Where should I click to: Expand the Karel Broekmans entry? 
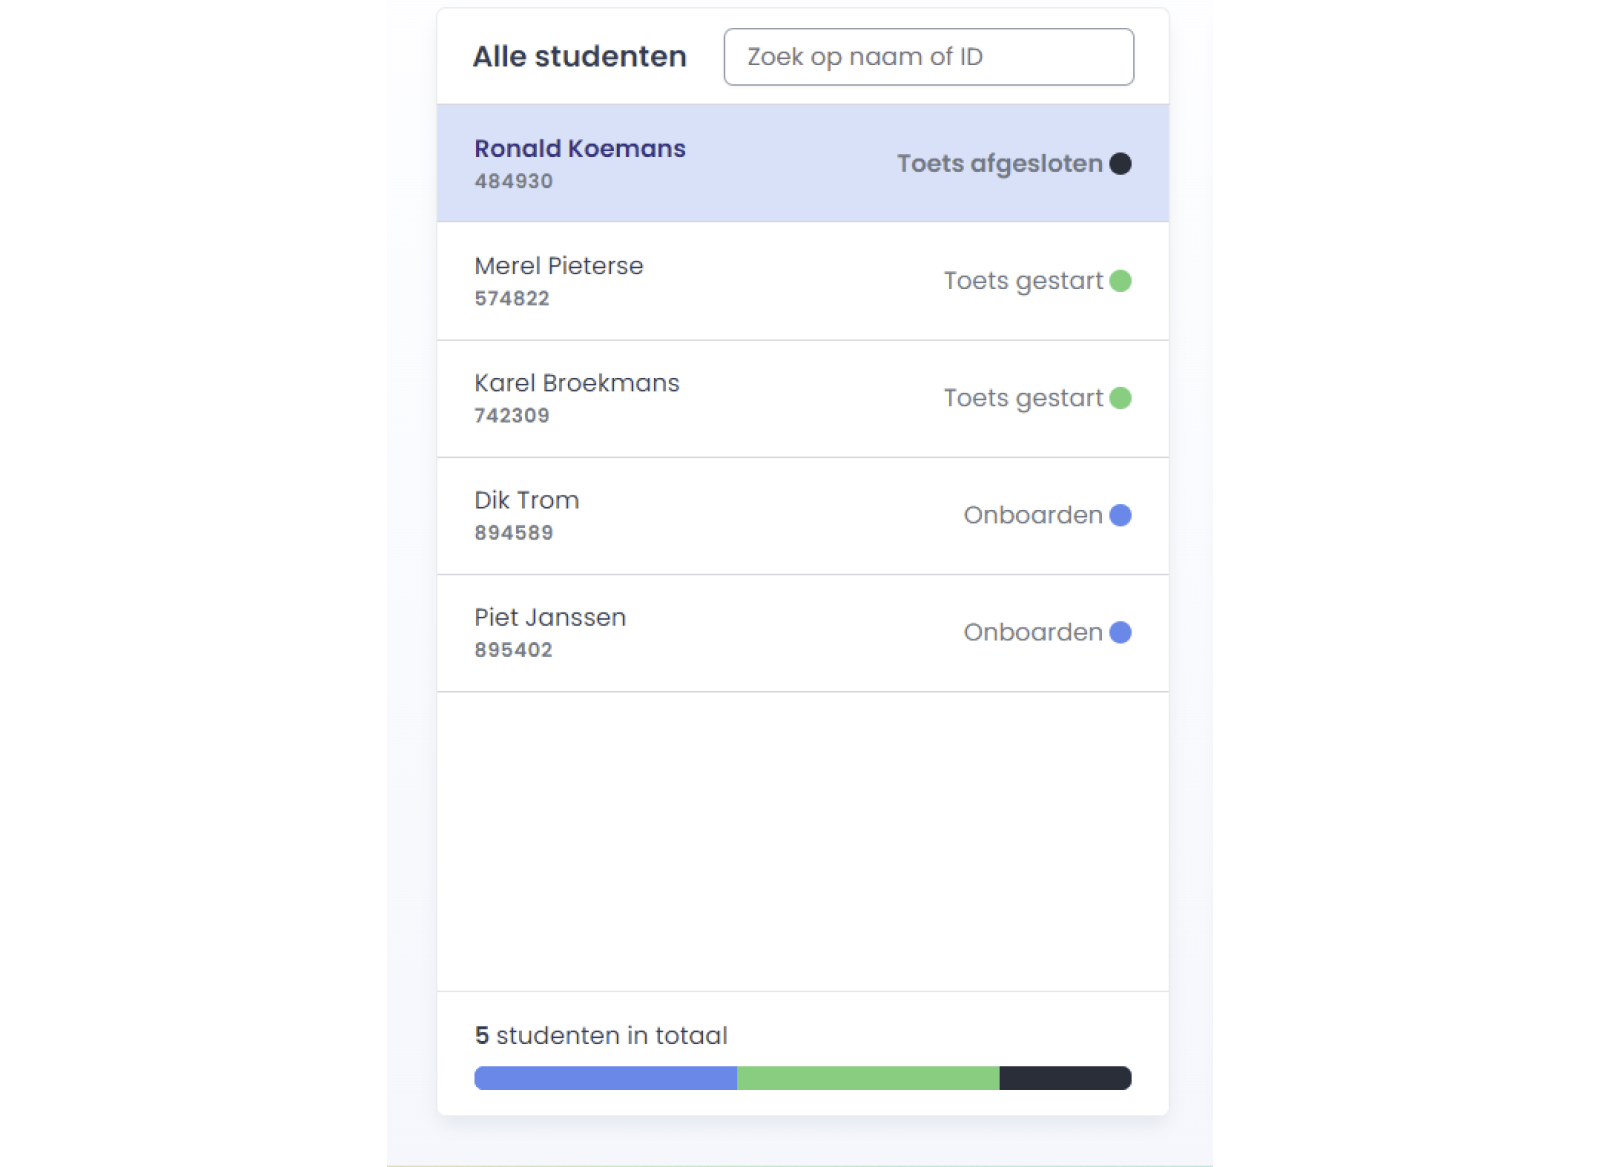(800, 398)
